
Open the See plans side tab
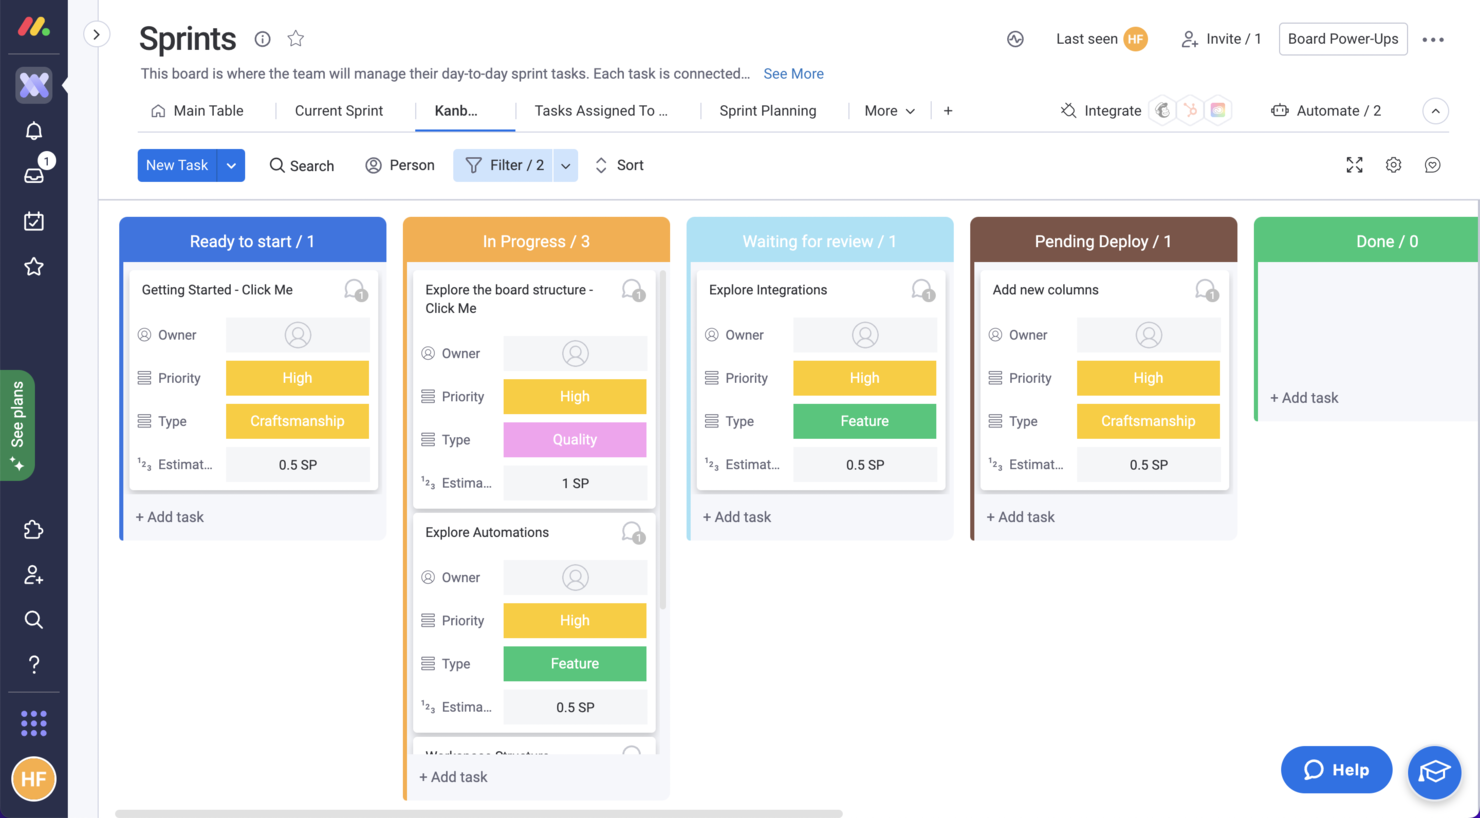[x=18, y=426]
